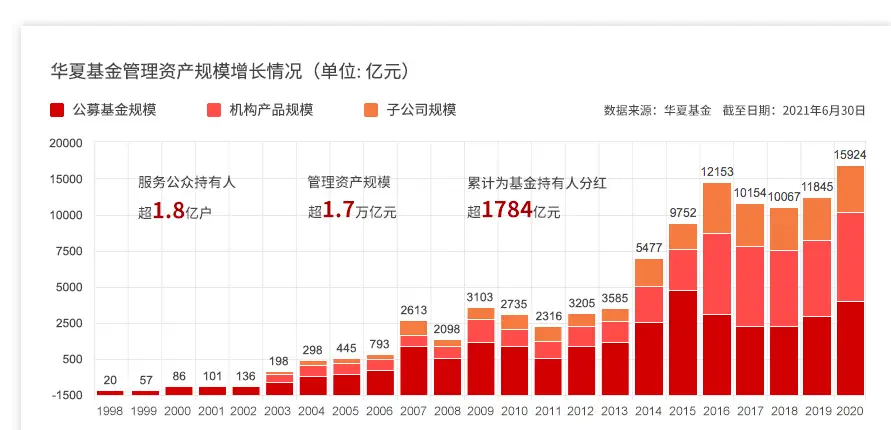Click the 机构产品规模 legend color swatch

pyautogui.click(x=214, y=110)
